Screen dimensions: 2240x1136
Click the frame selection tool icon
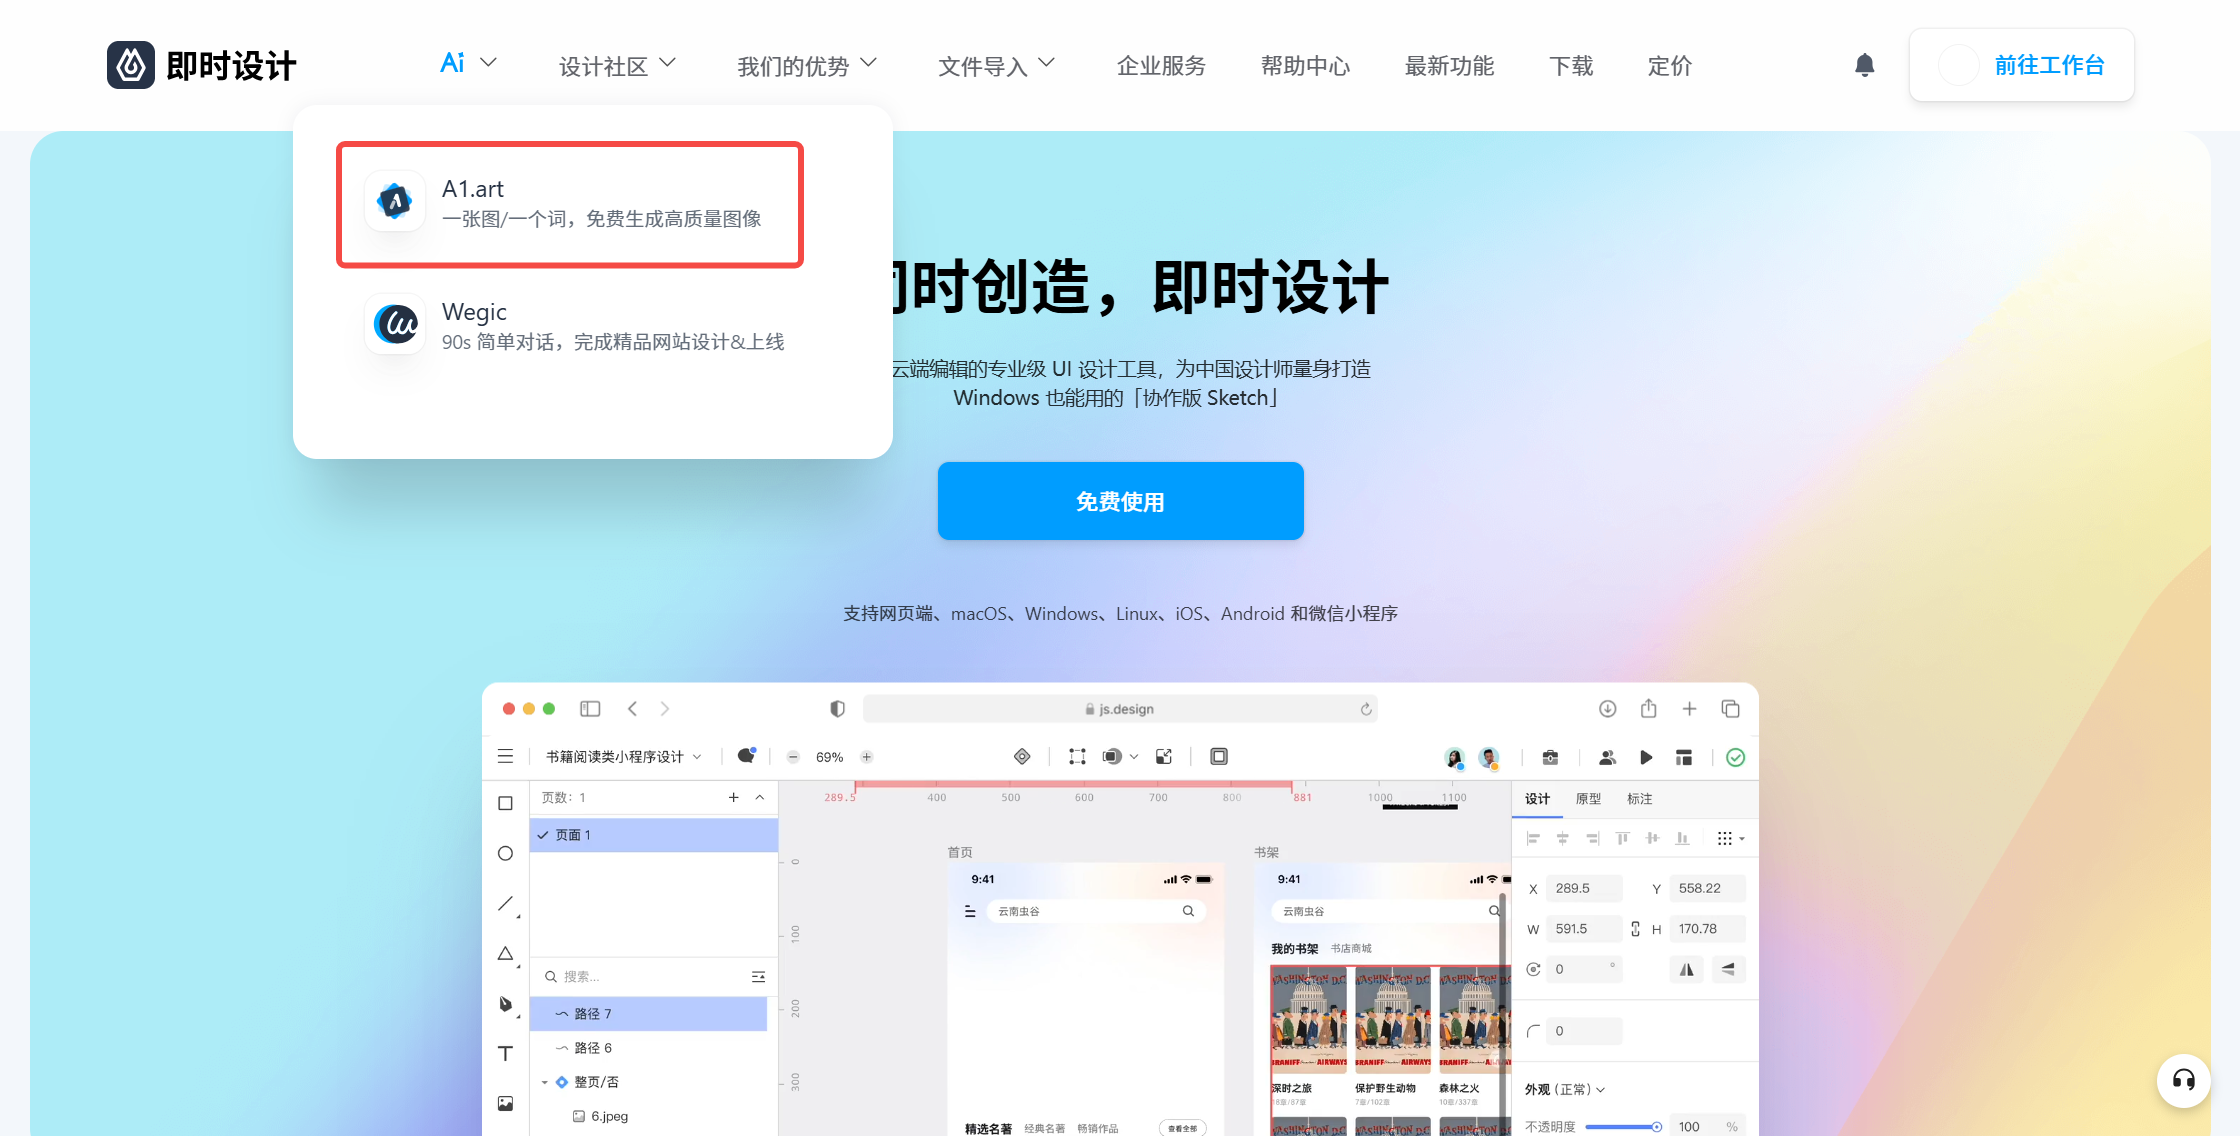(x=1077, y=756)
